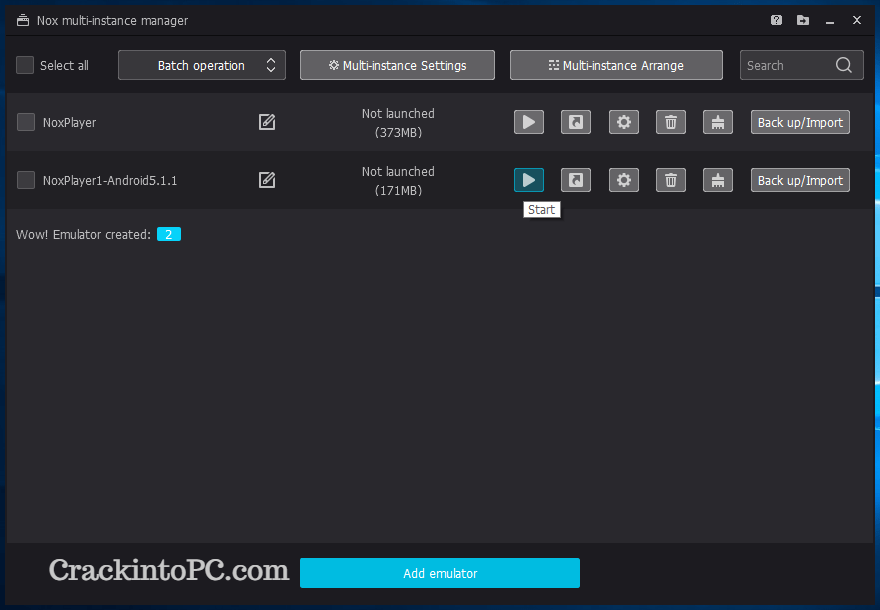Toggle the Select all checkbox
Viewport: 880px width, 610px height.
coord(25,65)
